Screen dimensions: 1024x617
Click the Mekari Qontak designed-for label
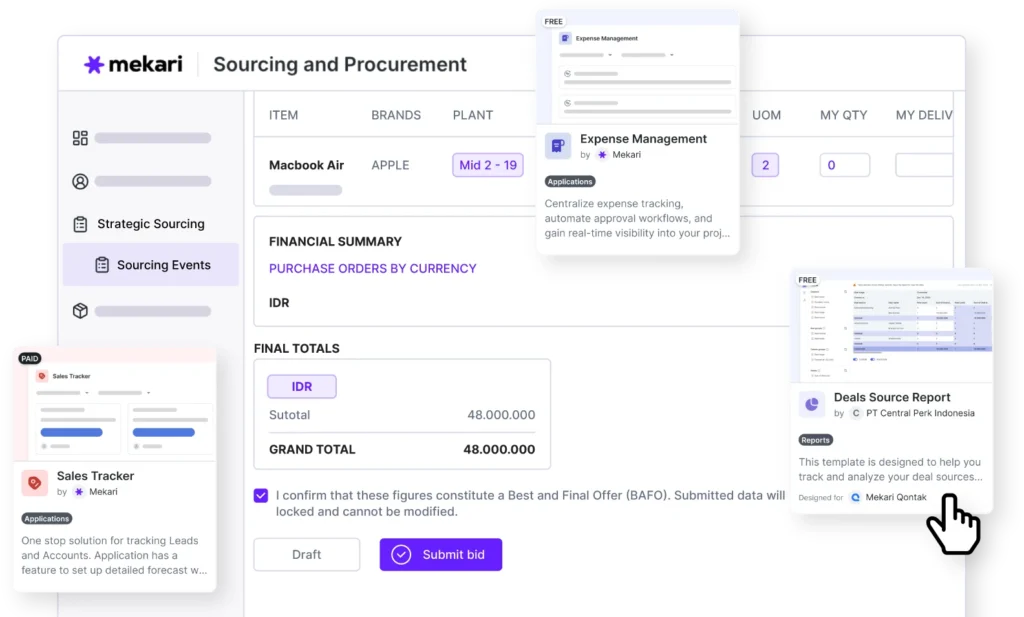click(x=896, y=498)
